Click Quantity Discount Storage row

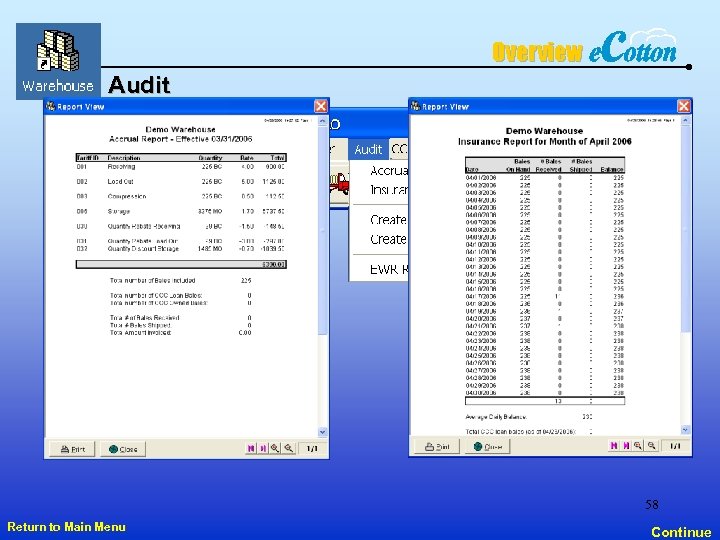click(180, 249)
